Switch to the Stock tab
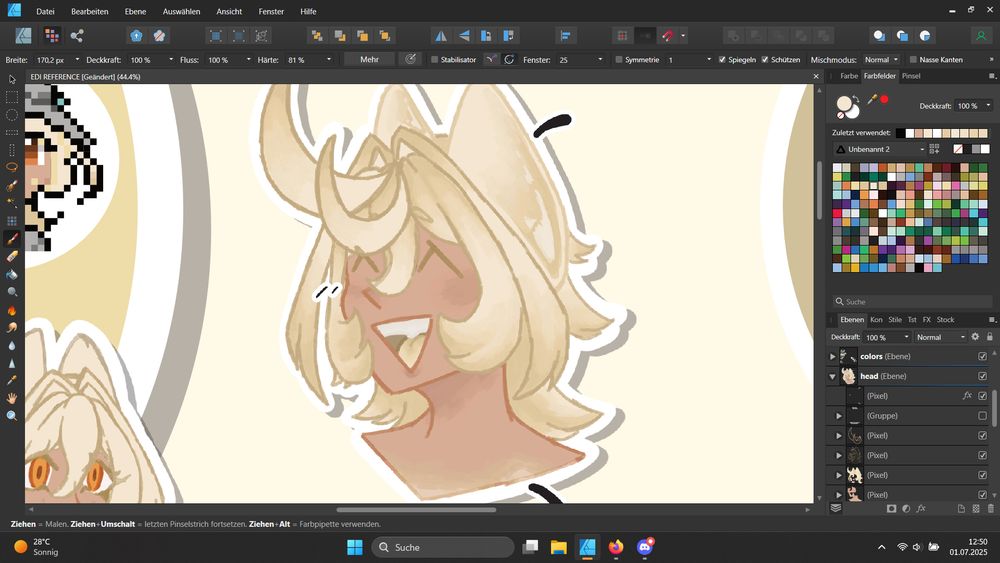This screenshot has height=563, width=1000. click(x=945, y=319)
